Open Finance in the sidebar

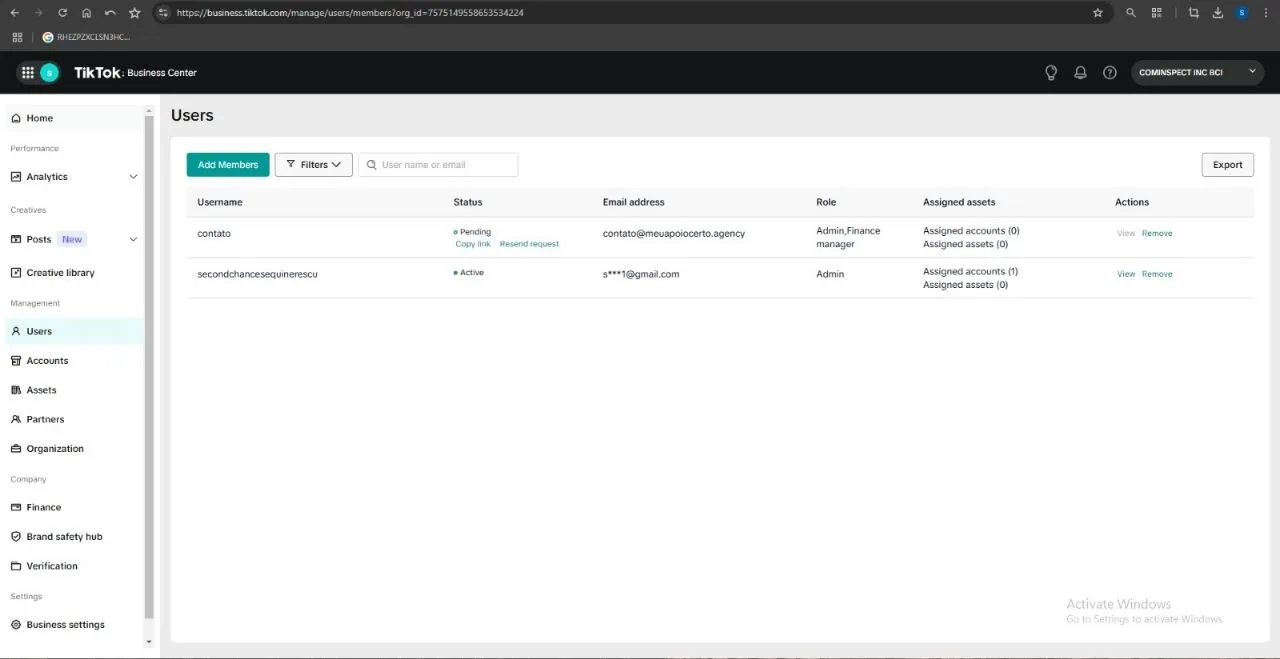pos(75,507)
